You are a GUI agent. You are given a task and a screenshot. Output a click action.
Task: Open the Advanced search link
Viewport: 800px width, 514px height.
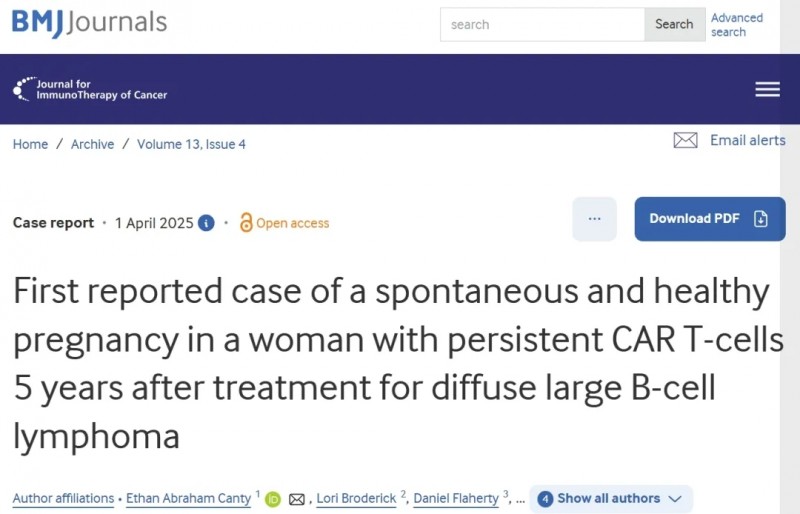737,25
